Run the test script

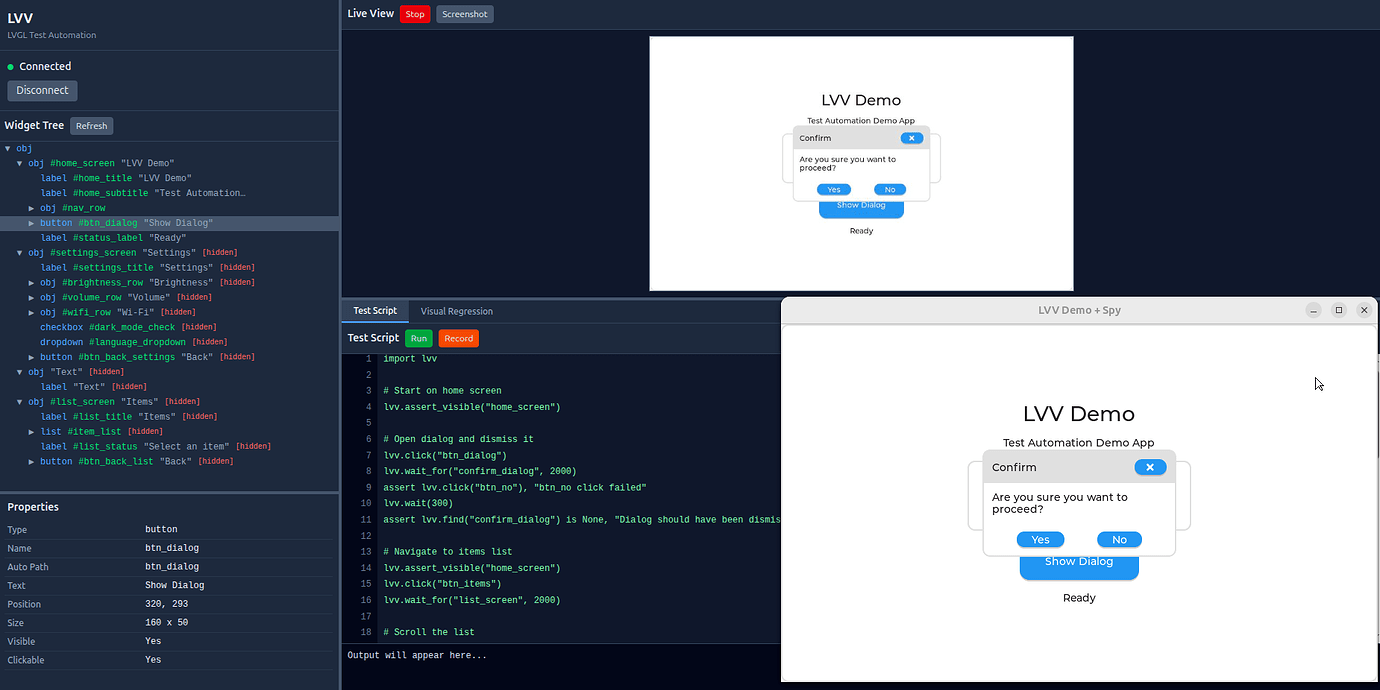coord(419,338)
